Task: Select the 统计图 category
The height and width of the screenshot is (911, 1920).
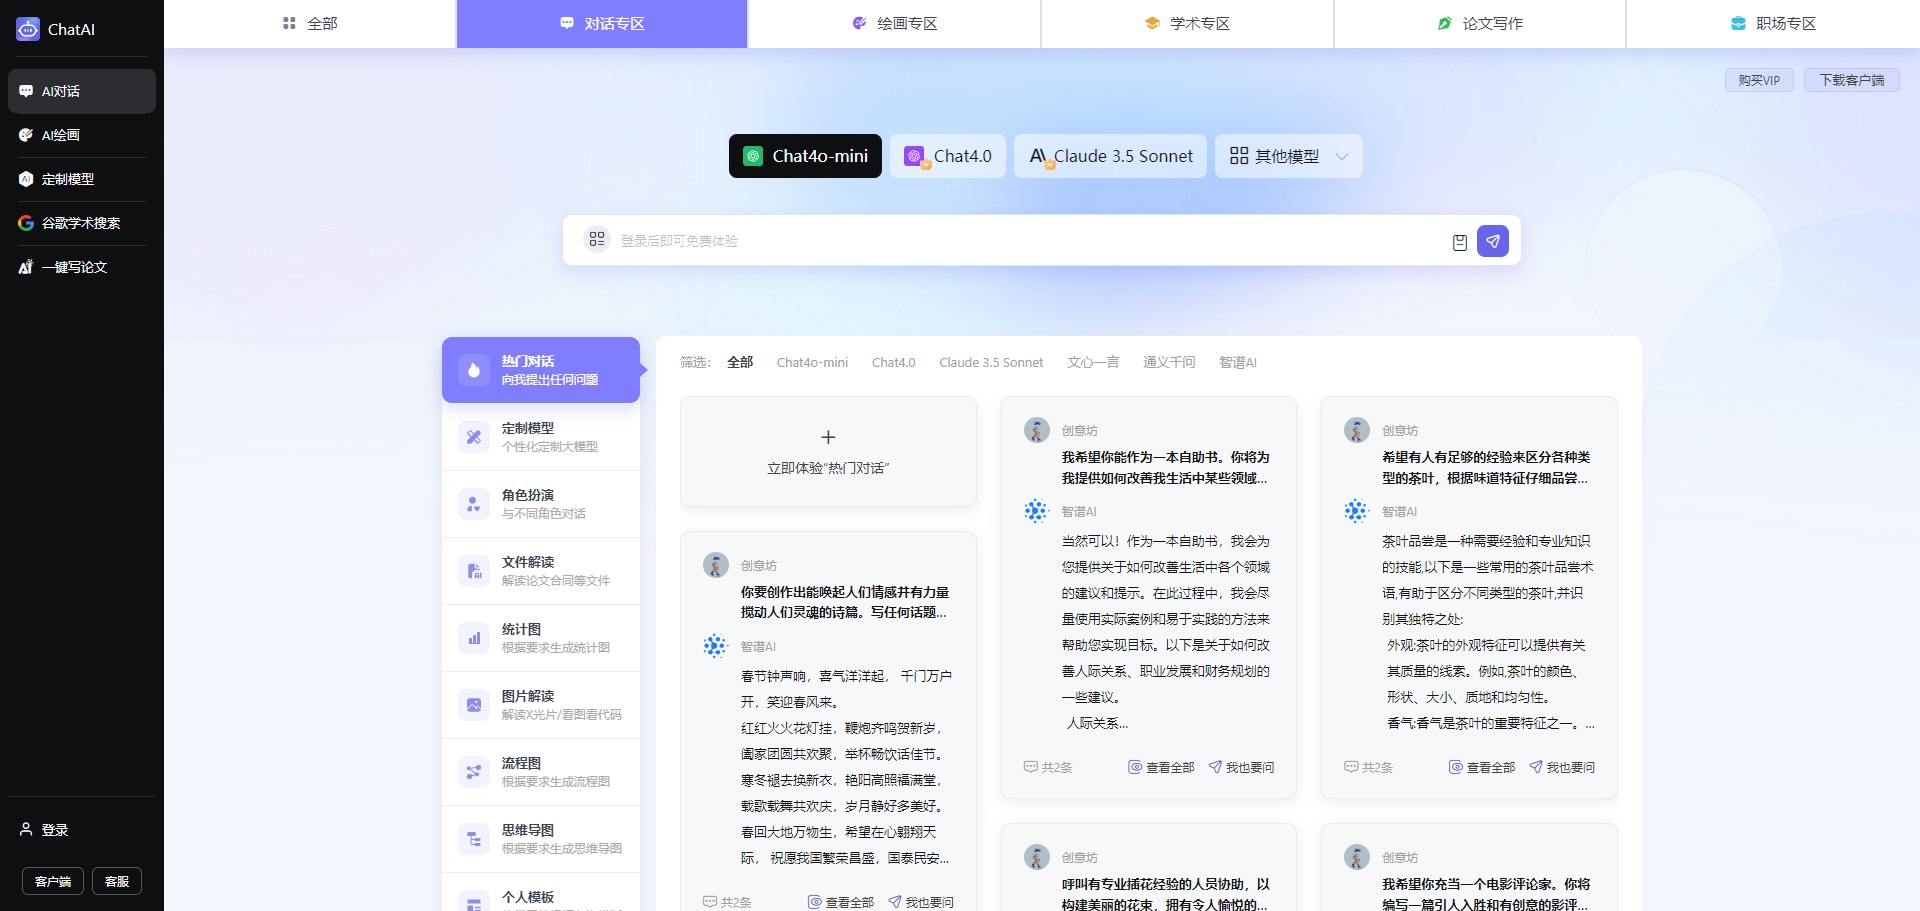Action: [x=541, y=638]
